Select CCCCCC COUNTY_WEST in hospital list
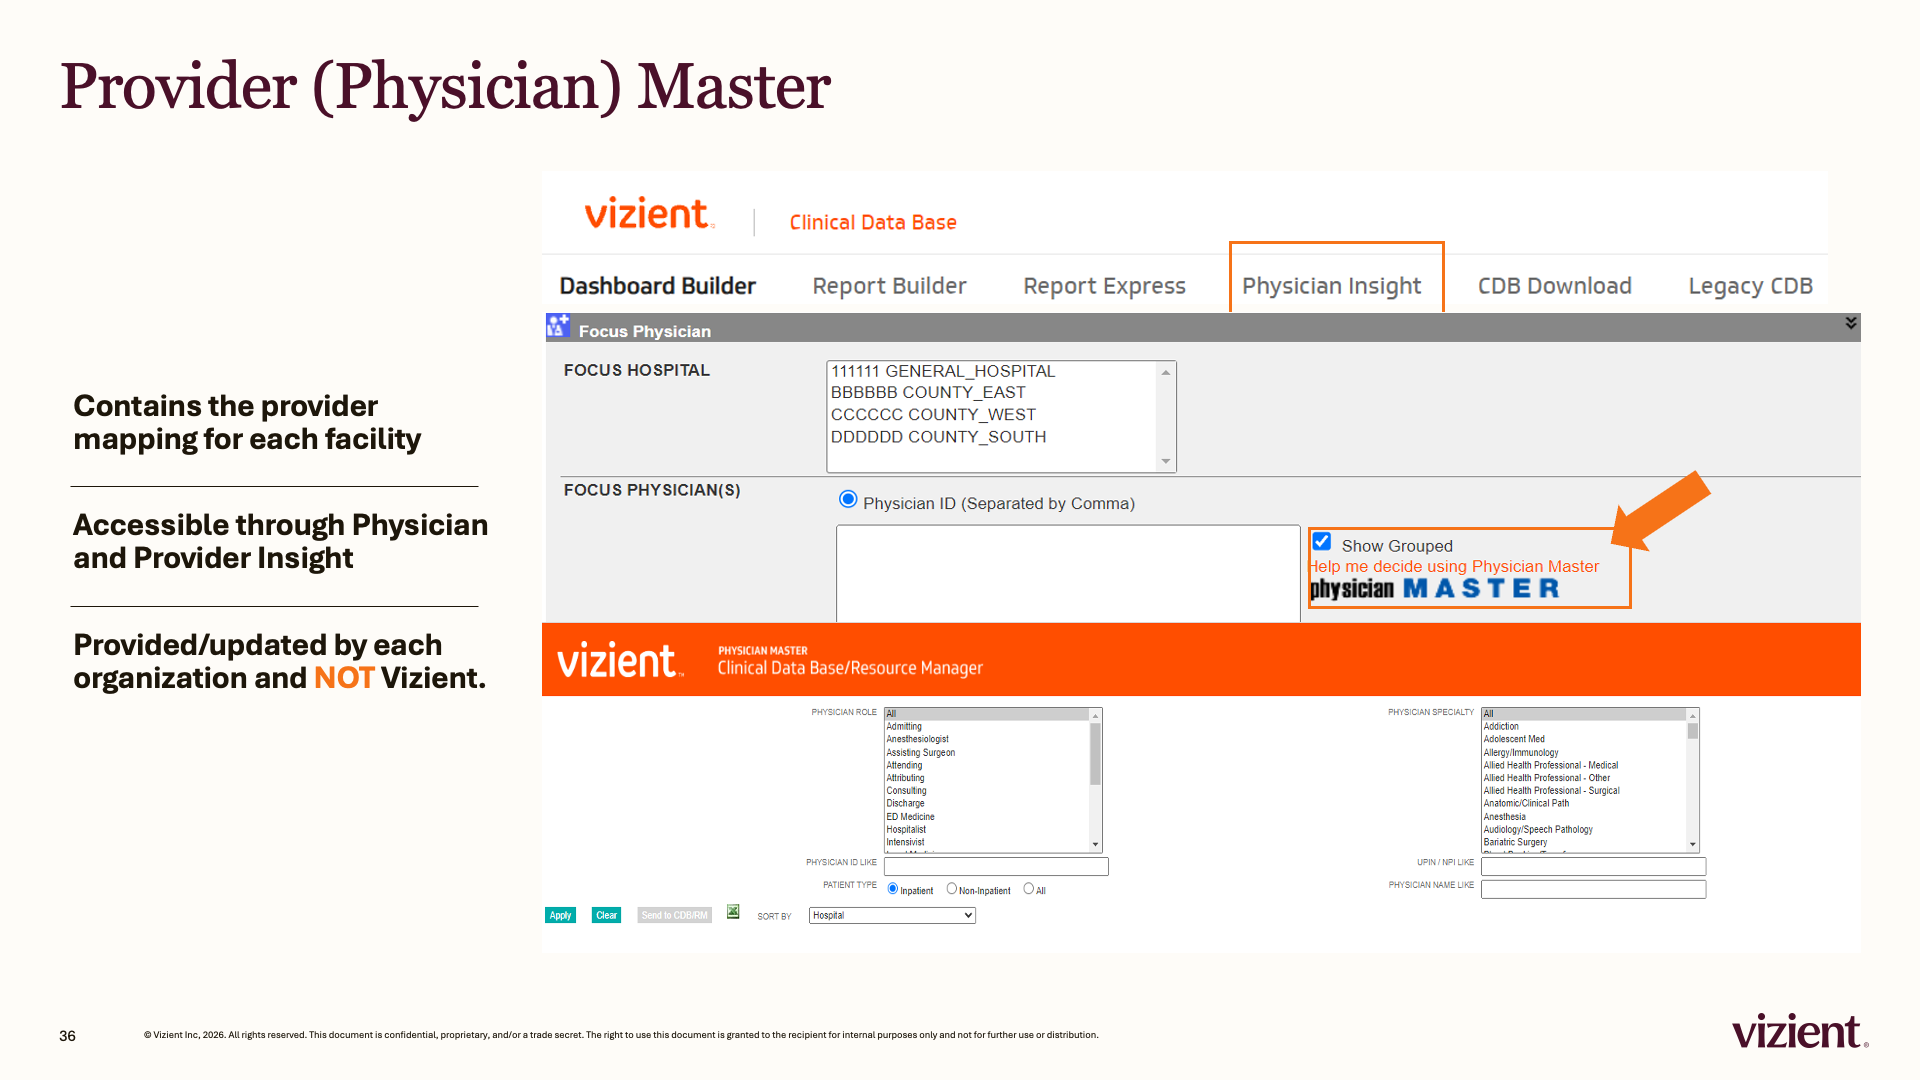The width and height of the screenshot is (1920, 1080). coord(933,415)
